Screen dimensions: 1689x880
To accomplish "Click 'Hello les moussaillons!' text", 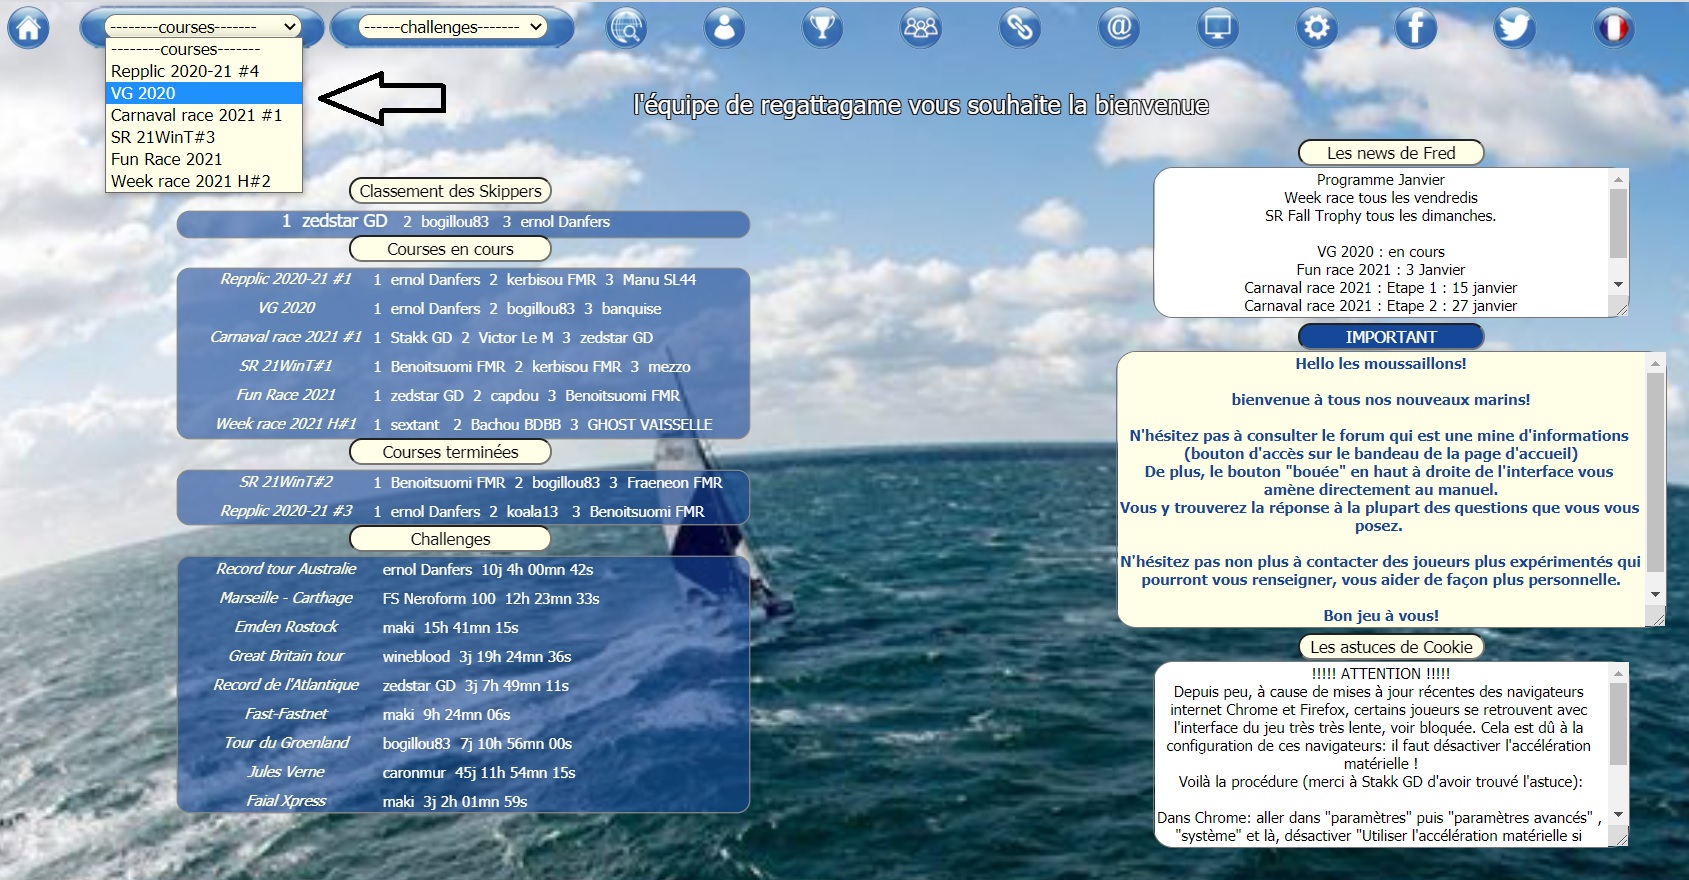I will 1381,364.
